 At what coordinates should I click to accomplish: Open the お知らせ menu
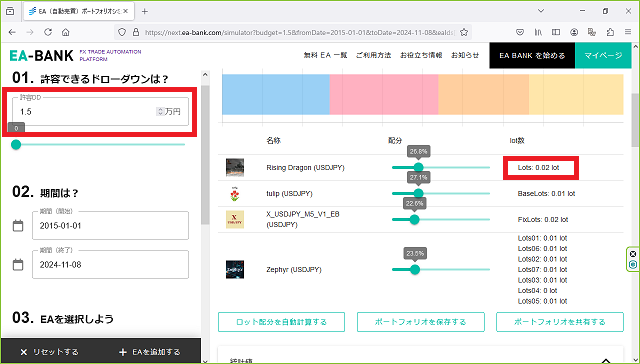click(465, 55)
